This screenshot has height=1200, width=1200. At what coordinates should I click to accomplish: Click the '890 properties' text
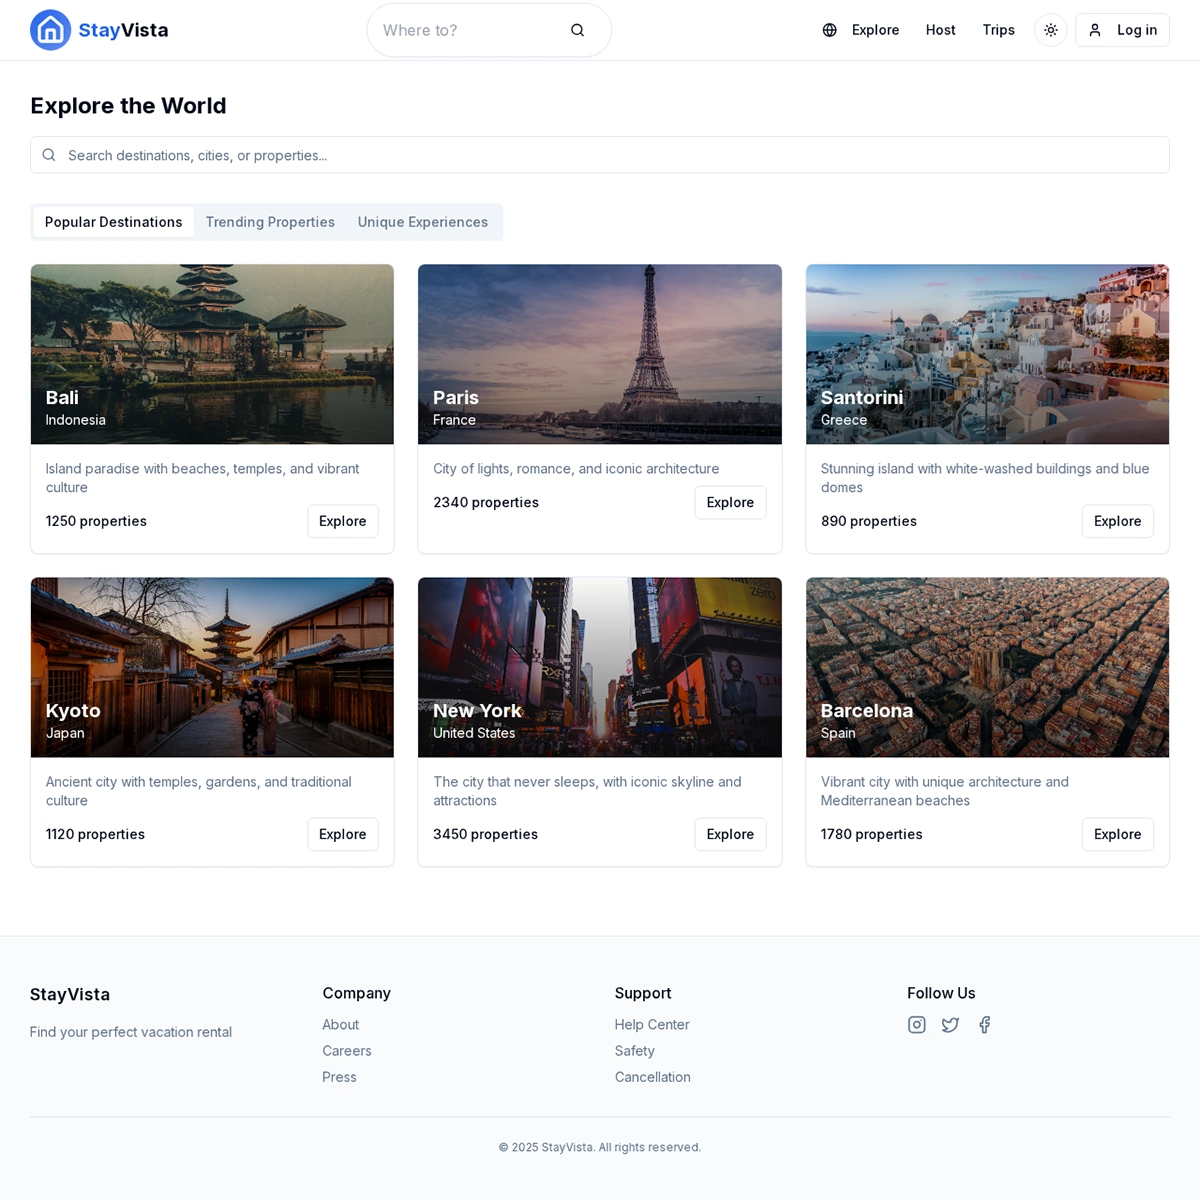click(x=869, y=521)
